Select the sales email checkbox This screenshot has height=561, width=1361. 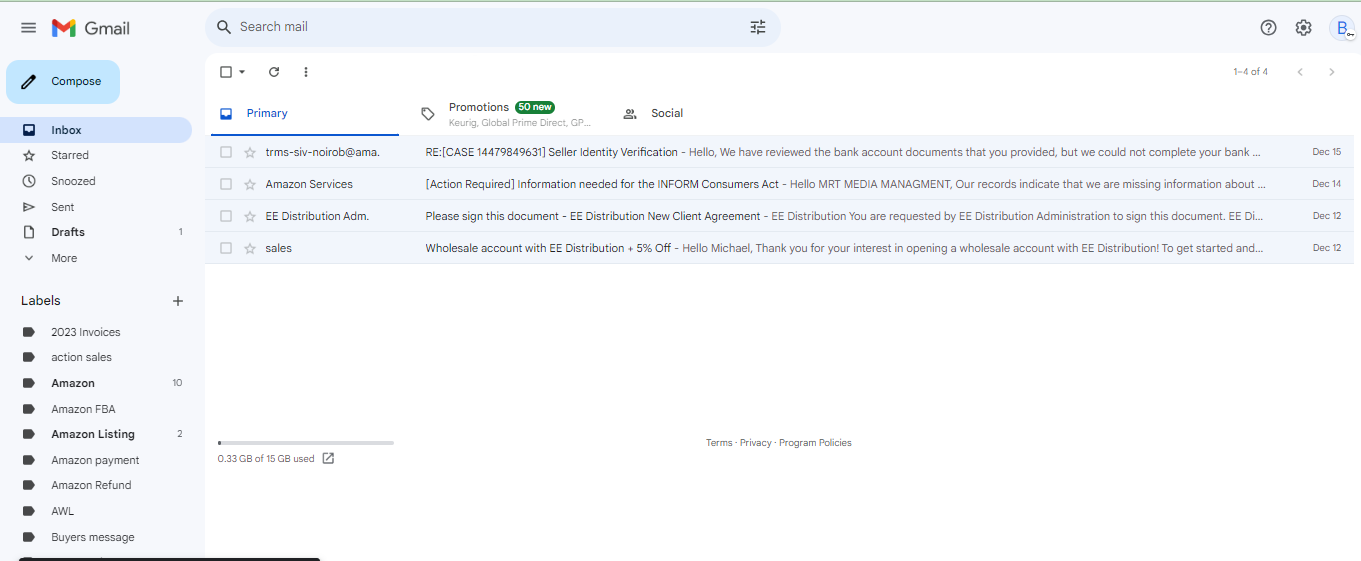tap(226, 248)
